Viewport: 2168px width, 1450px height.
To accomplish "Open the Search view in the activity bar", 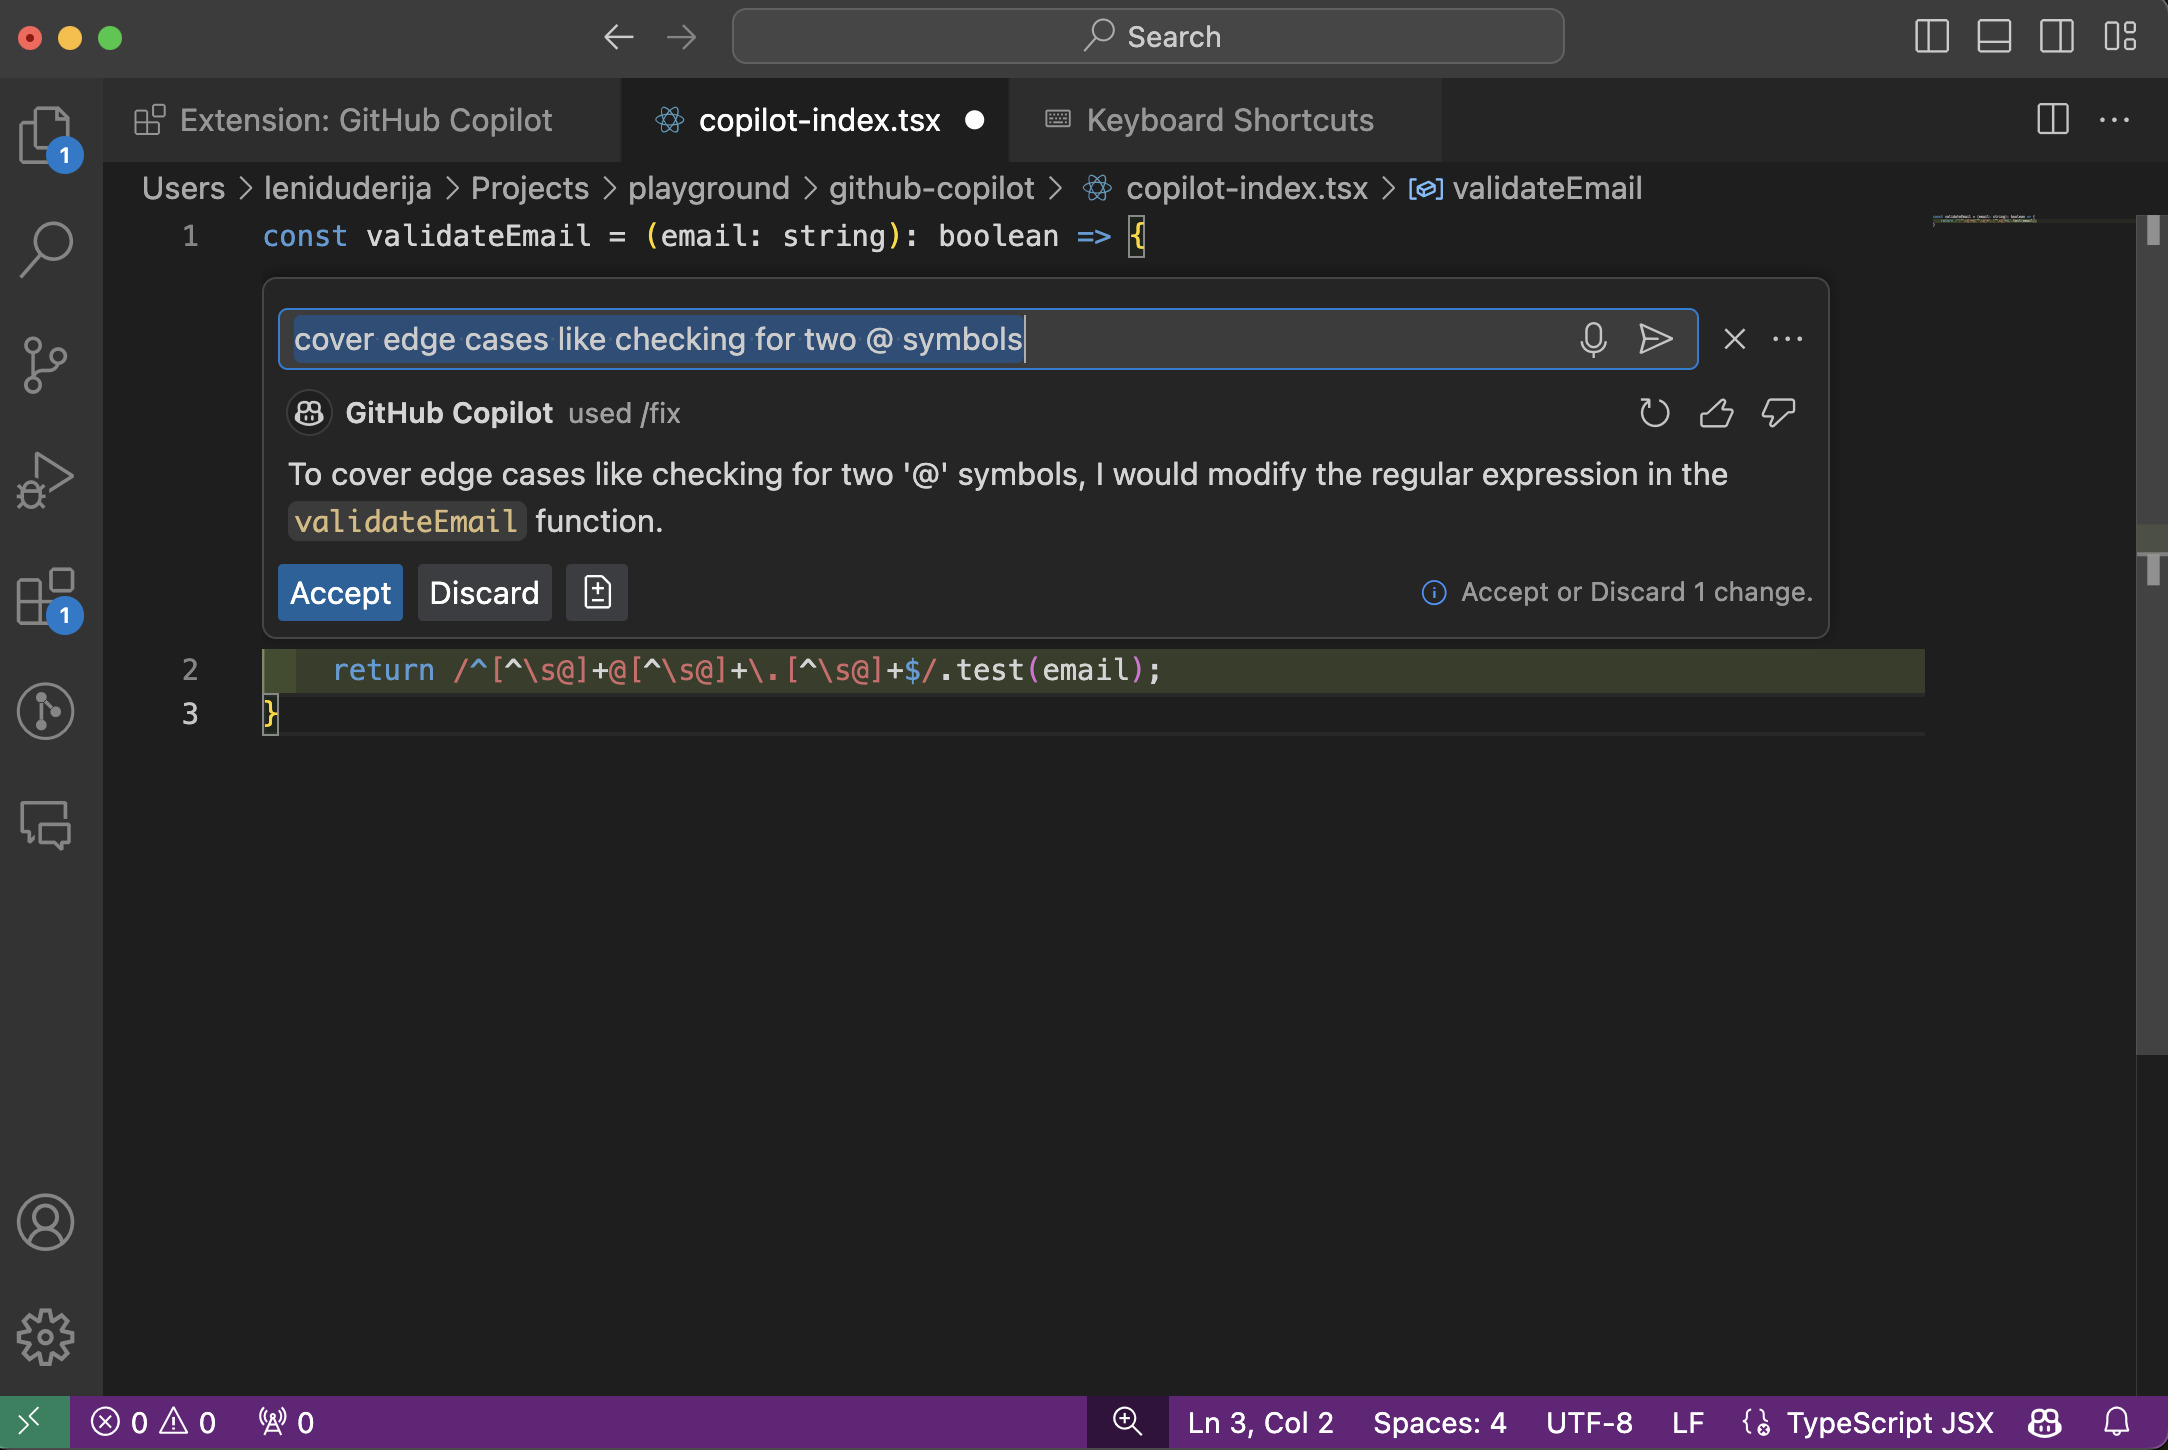I will [x=46, y=250].
